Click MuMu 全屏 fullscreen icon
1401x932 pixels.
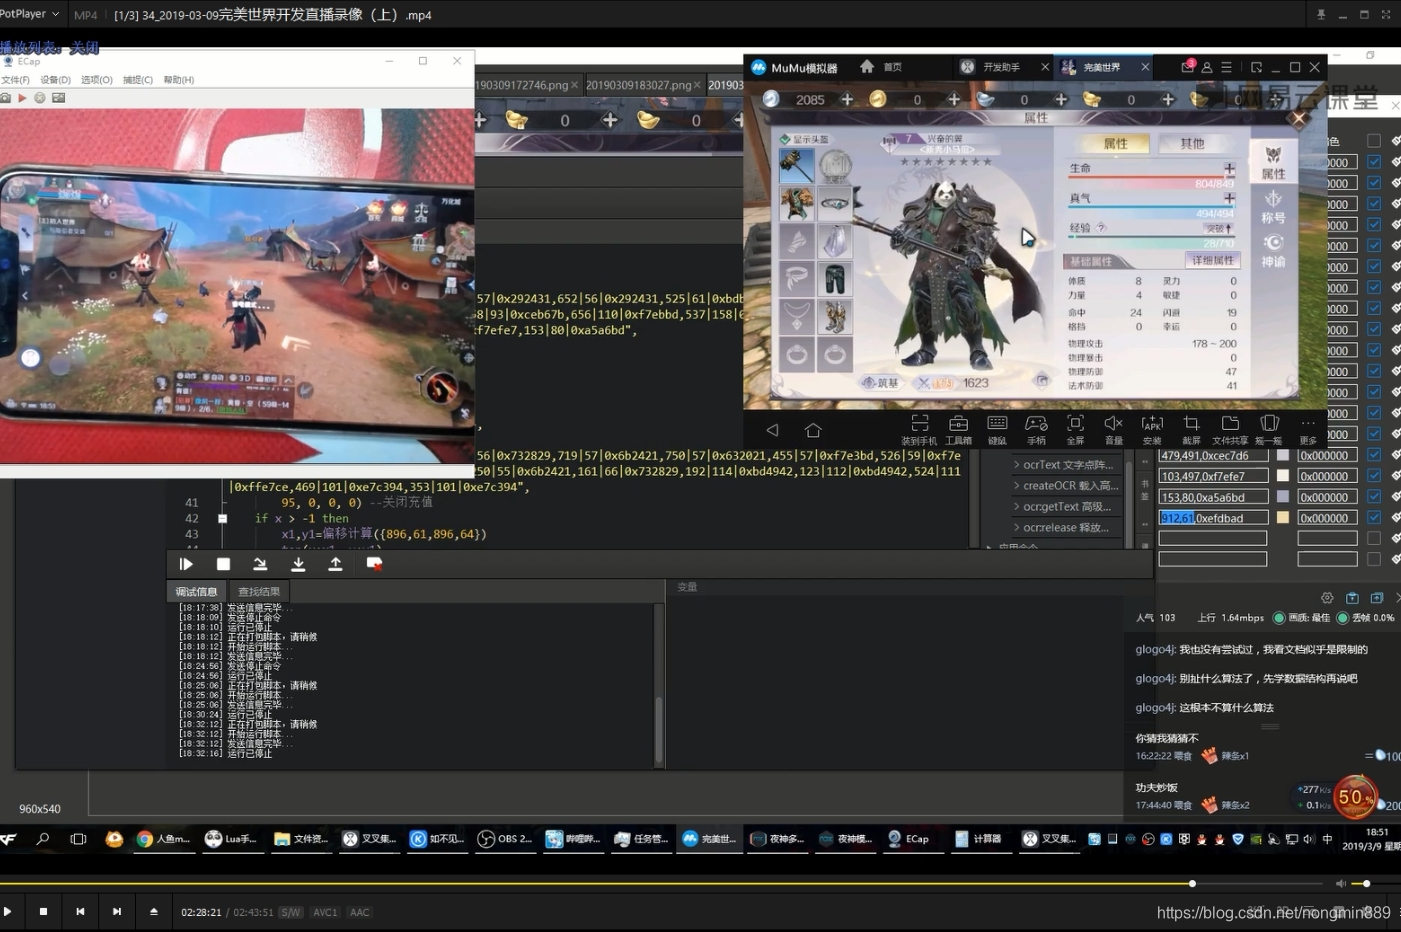(1075, 430)
